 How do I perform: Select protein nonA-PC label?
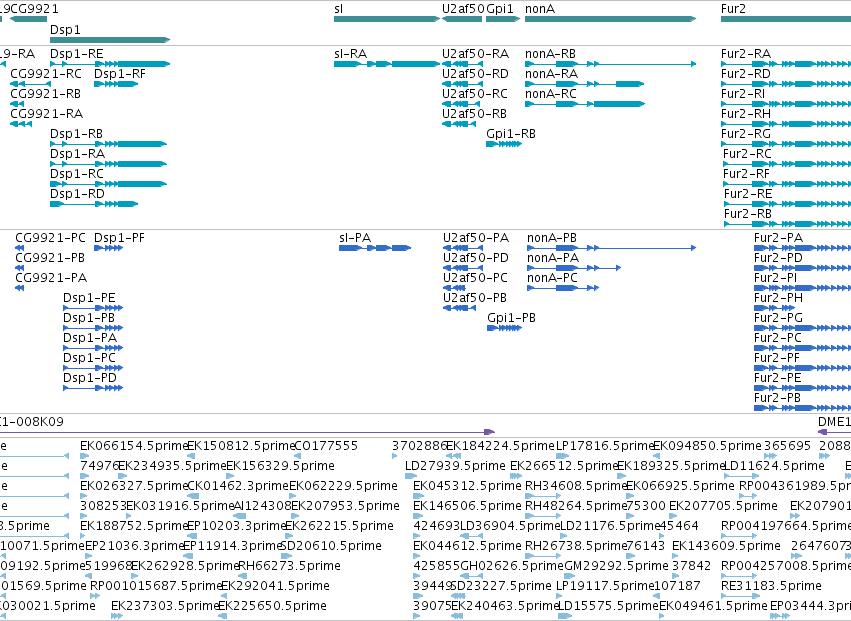tap(552, 278)
